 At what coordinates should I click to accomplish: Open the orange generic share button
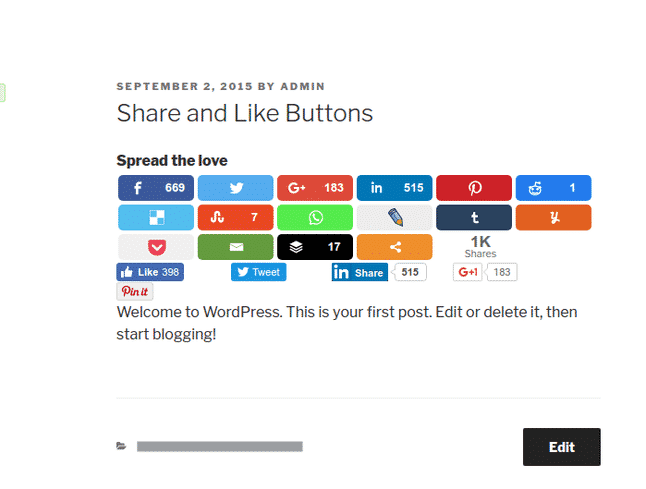point(394,246)
